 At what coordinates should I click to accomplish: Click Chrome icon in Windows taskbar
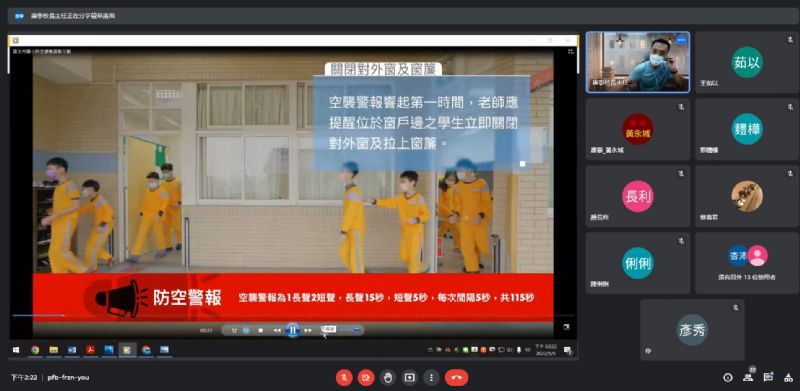point(35,350)
